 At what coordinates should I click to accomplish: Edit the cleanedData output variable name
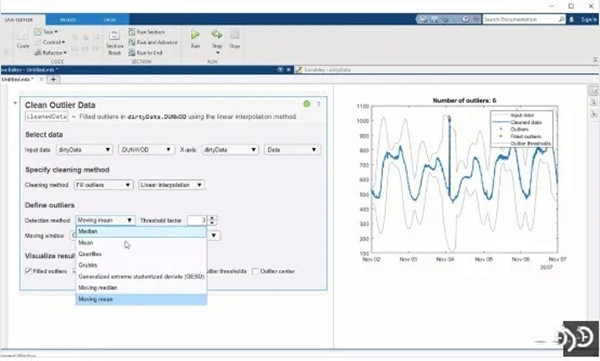[x=47, y=116]
